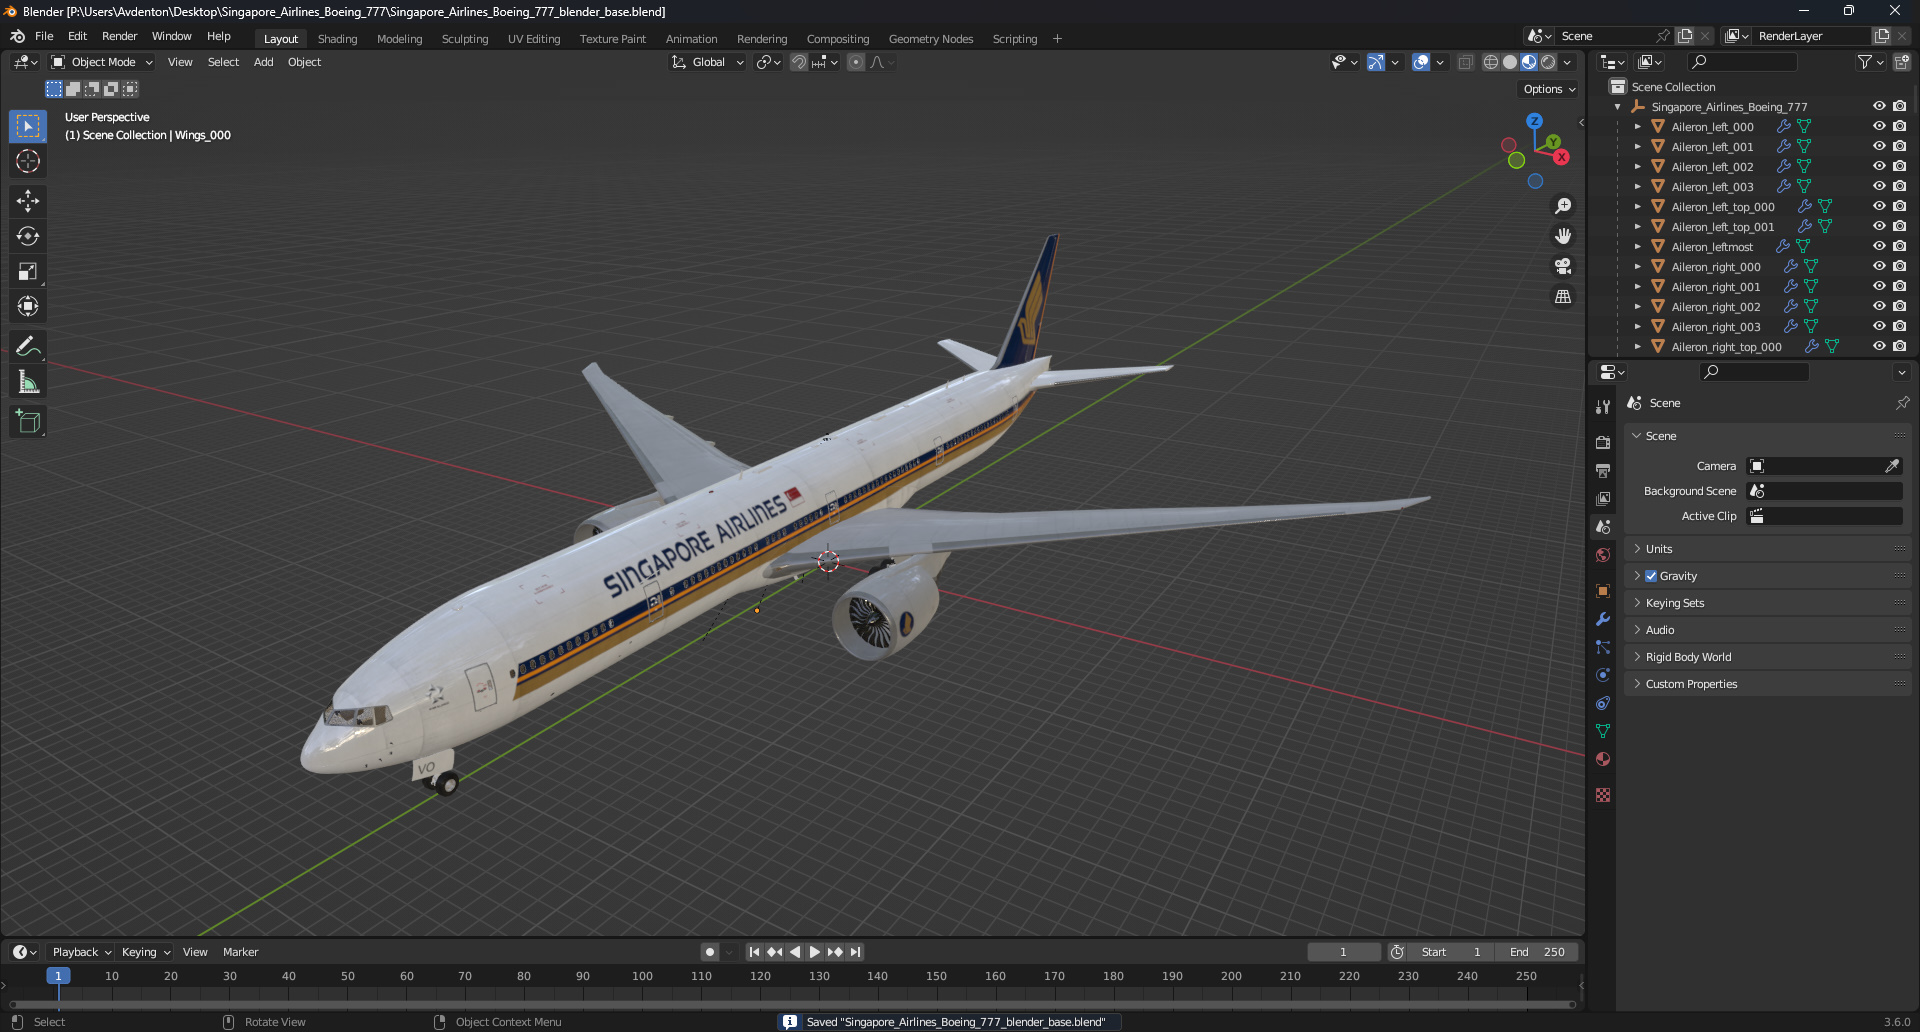
Task: Toggle snapping magnet
Action: point(799,62)
